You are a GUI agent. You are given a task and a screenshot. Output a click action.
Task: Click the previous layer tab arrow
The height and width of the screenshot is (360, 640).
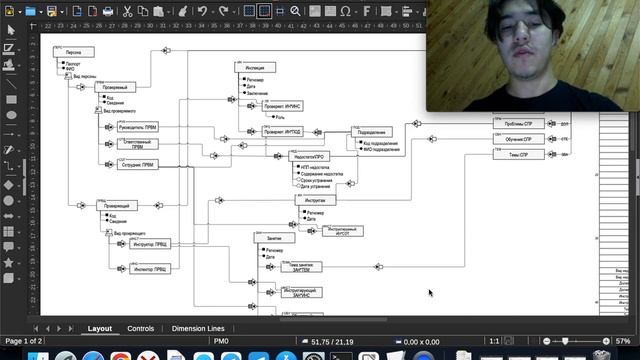(x=48, y=329)
